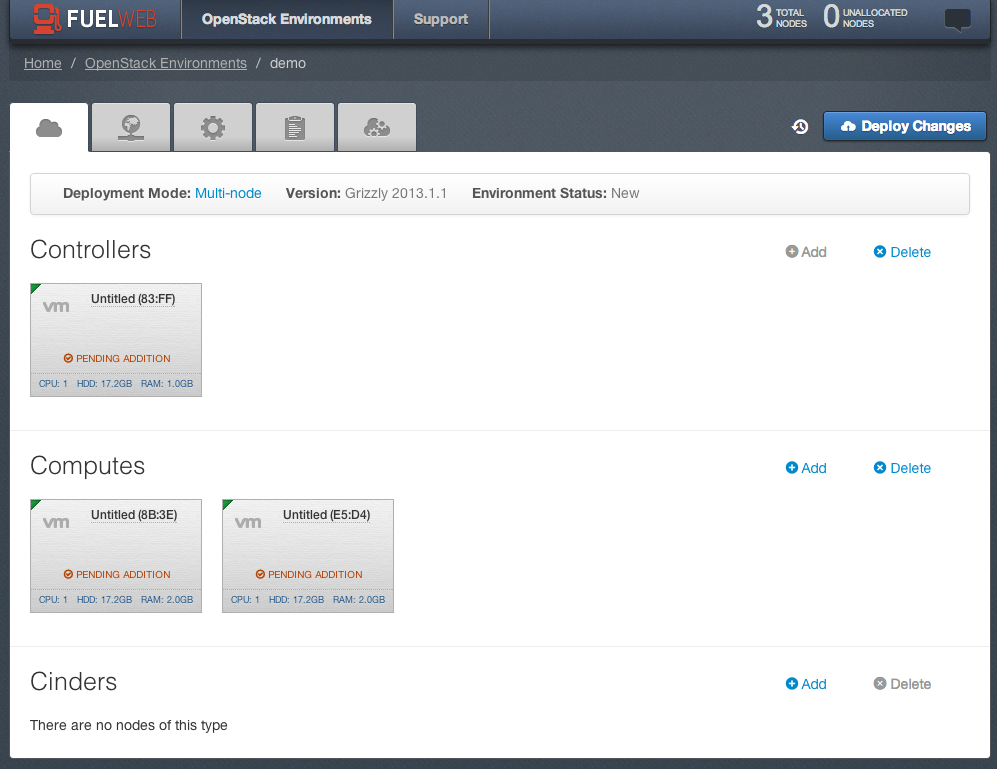997x769 pixels.
Task: Click the OpenStack Environments breadcrumb link
Action: (165, 63)
